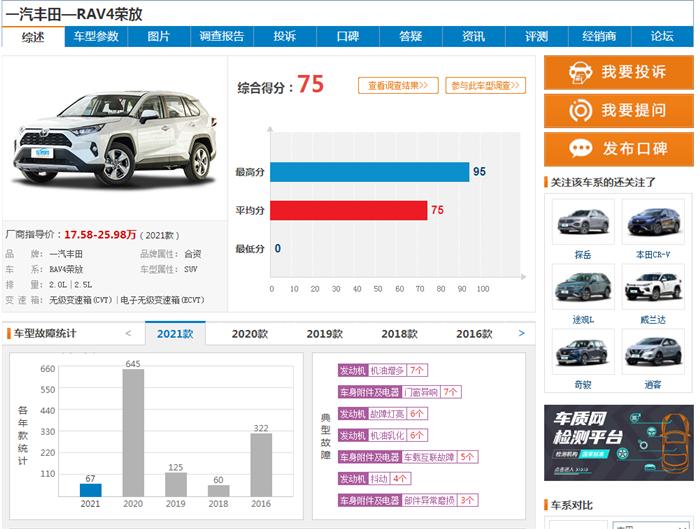Open the 答疑 tab
This screenshot has width=700, height=529.
pyautogui.click(x=411, y=36)
